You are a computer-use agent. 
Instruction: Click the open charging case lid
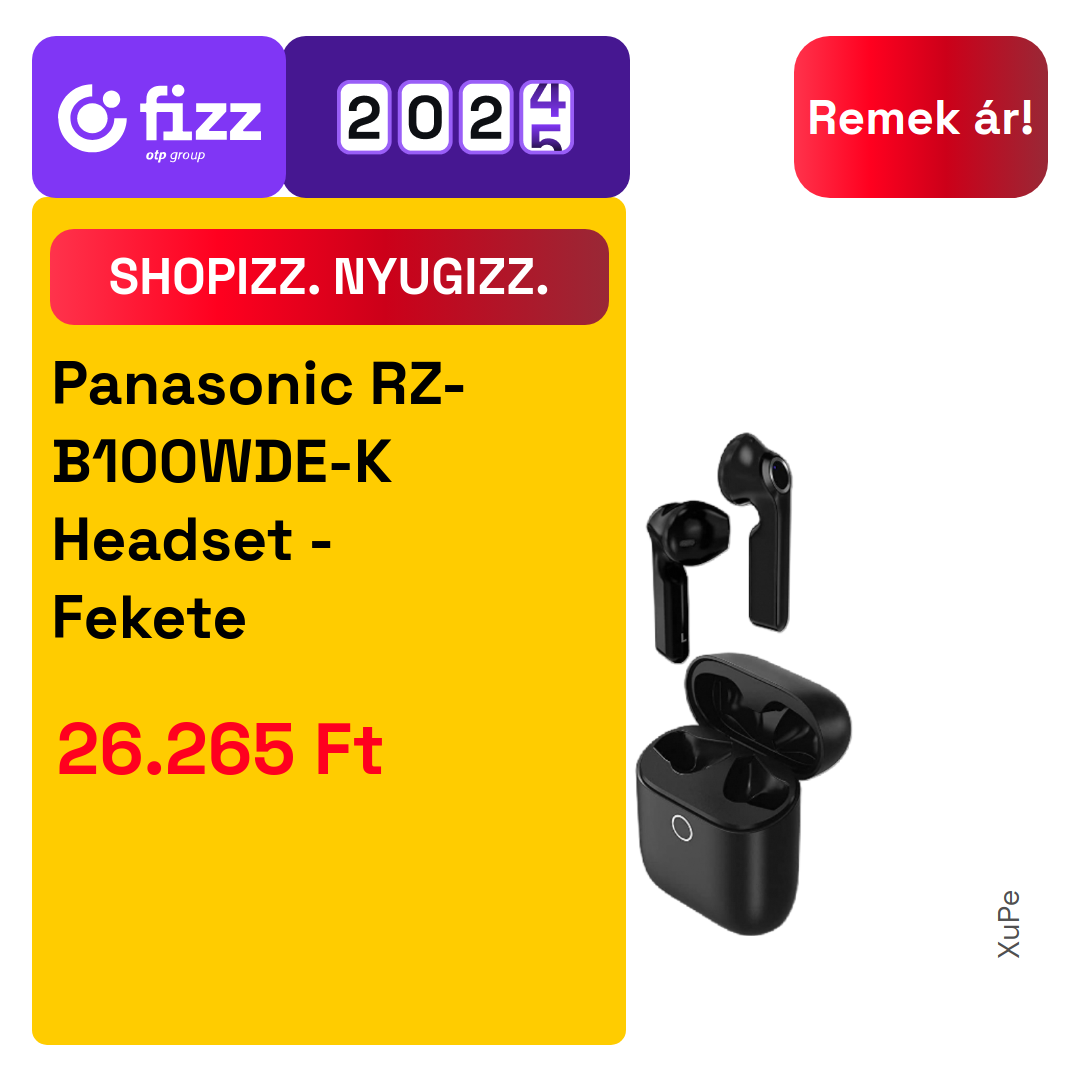(769, 716)
